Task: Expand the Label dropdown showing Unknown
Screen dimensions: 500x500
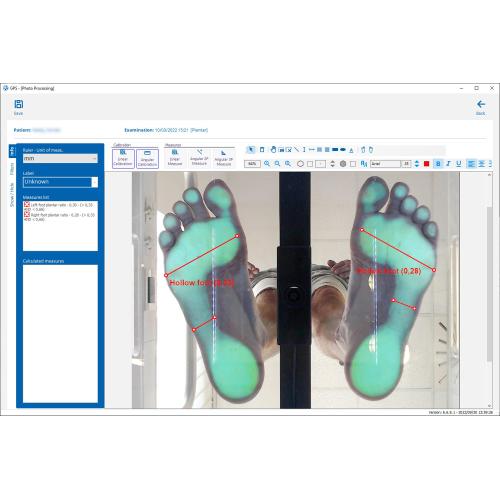Action: 60,182
